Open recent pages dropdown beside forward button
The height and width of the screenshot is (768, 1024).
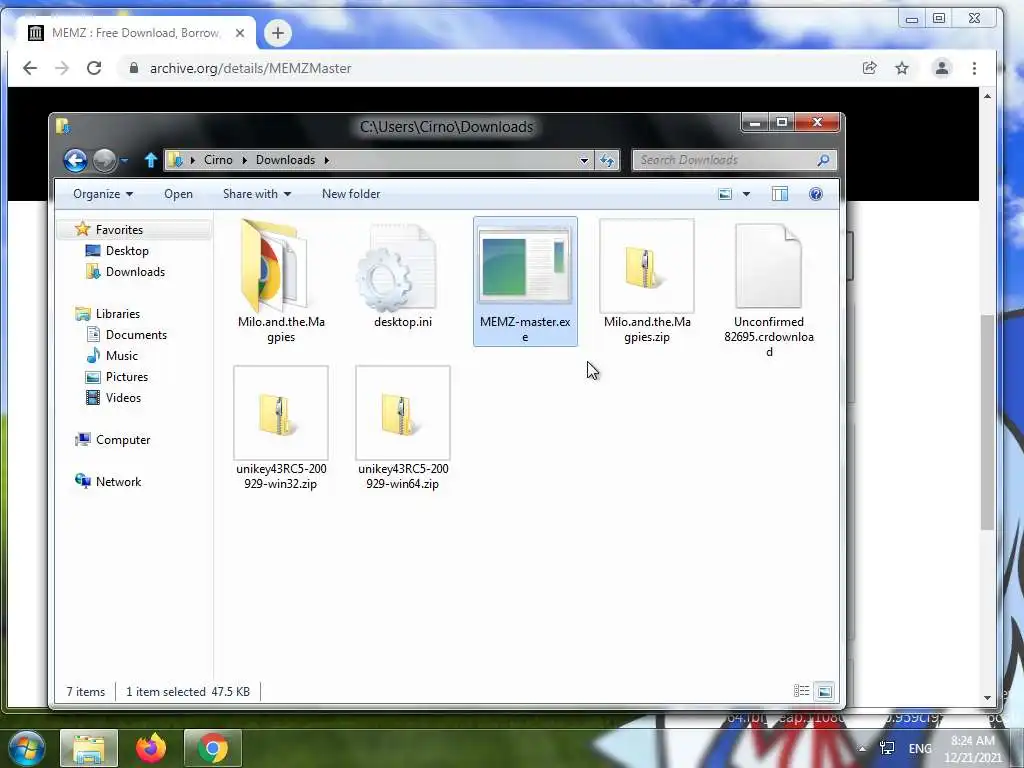[x=124, y=160]
